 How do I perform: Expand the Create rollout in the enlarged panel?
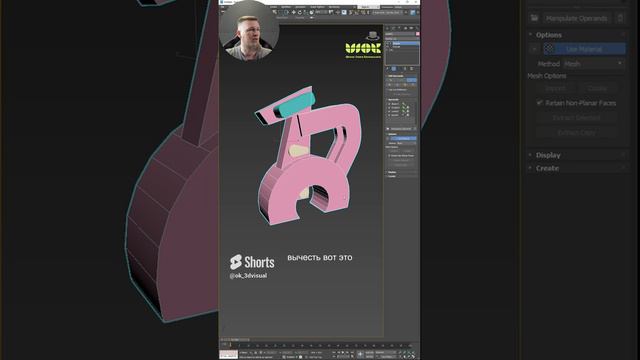[x=547, y=168]
